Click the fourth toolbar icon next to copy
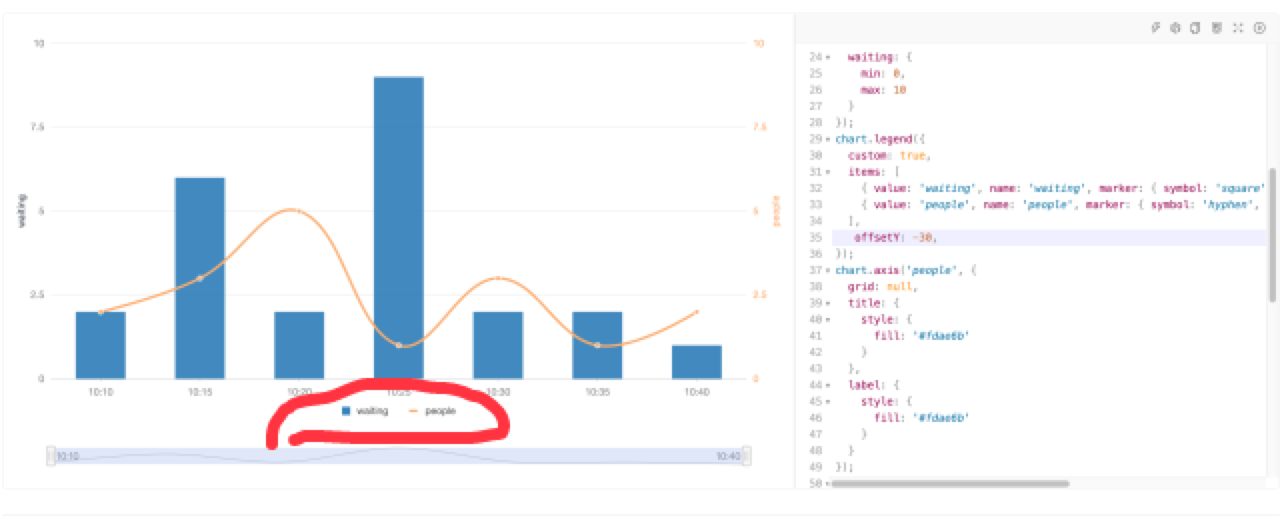 (x=1217, y=28)
